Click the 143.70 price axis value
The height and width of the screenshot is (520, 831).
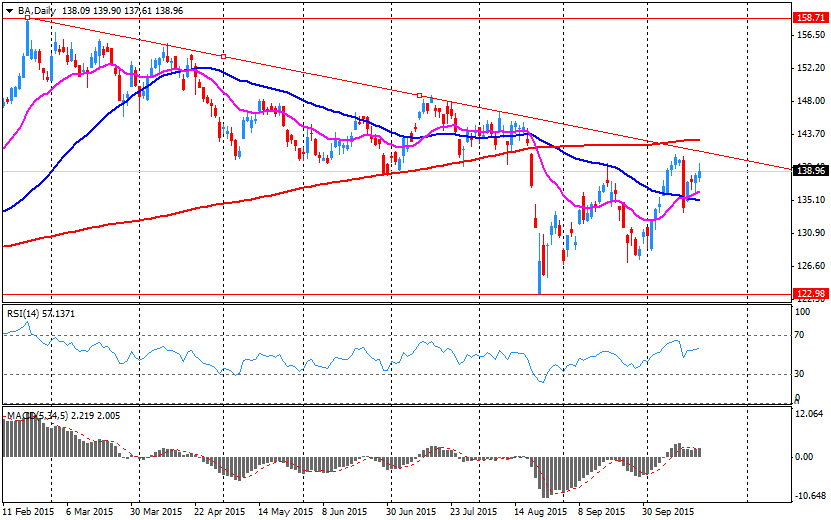click(810, 134)
